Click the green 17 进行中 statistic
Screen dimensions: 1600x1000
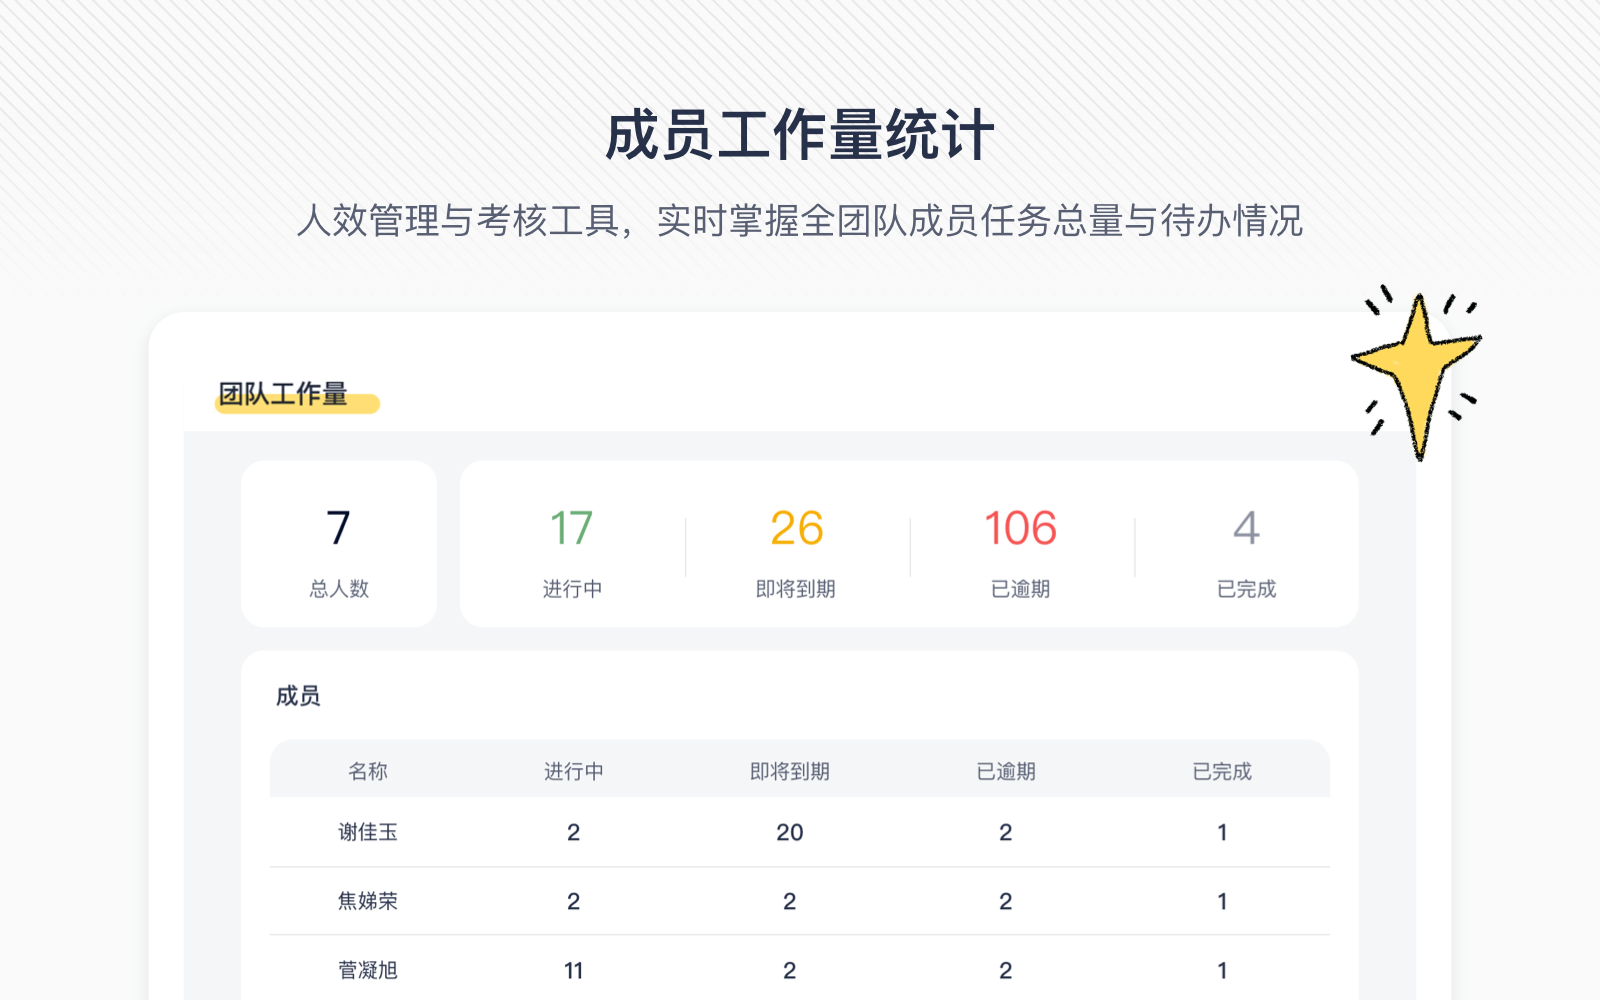572,545
